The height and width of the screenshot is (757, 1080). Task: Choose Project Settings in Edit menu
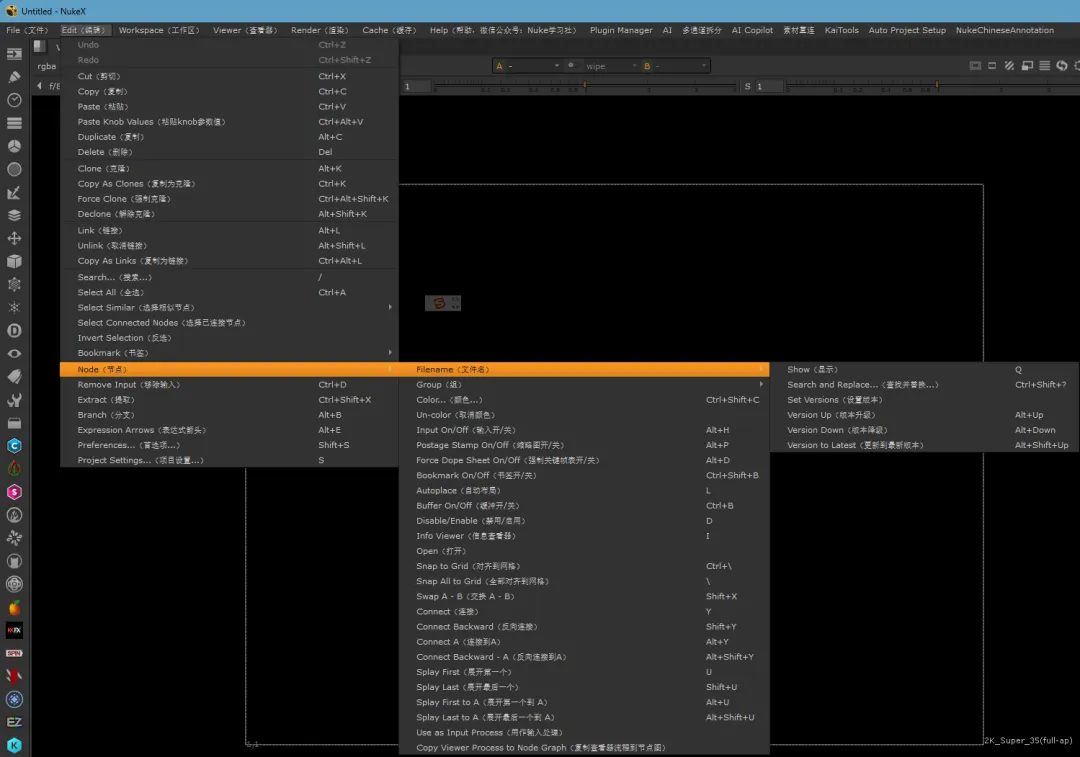click(229, 460)
